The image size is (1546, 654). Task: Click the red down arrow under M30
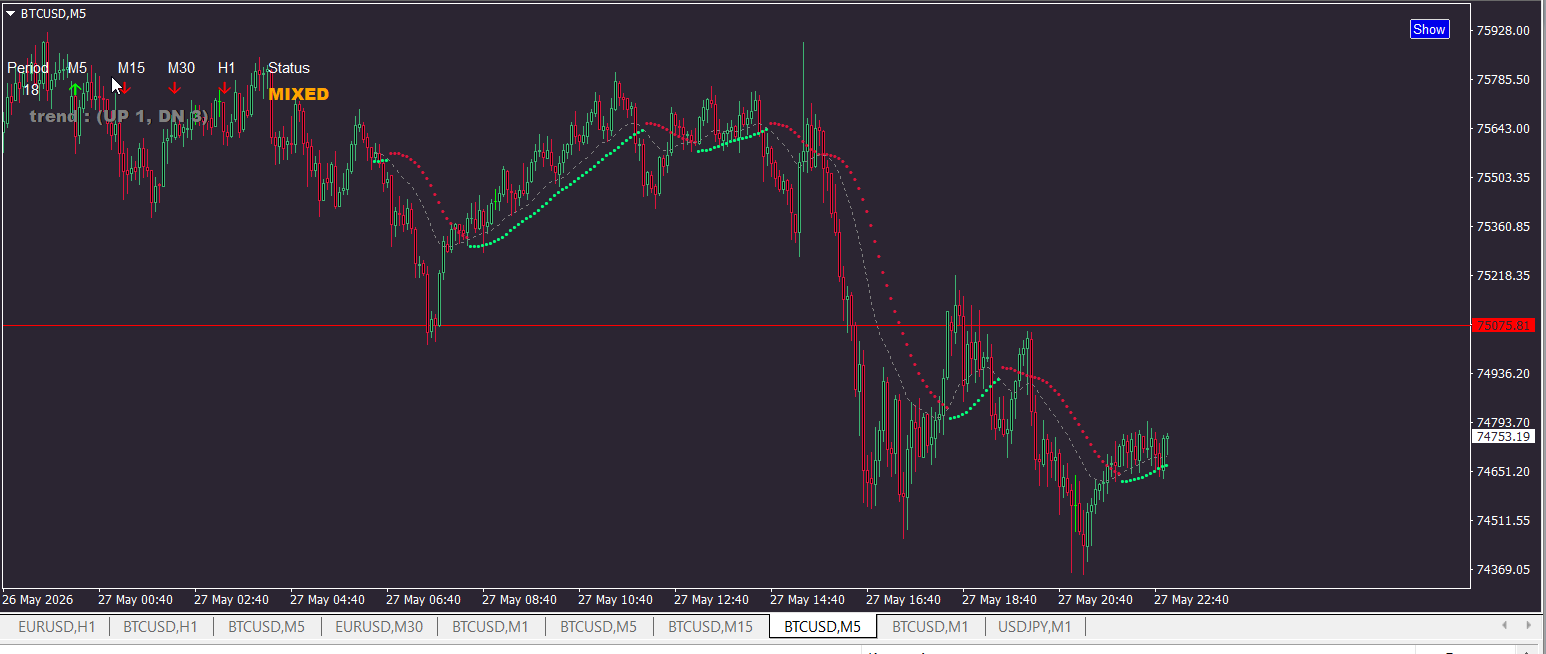[x=175, y=89]
